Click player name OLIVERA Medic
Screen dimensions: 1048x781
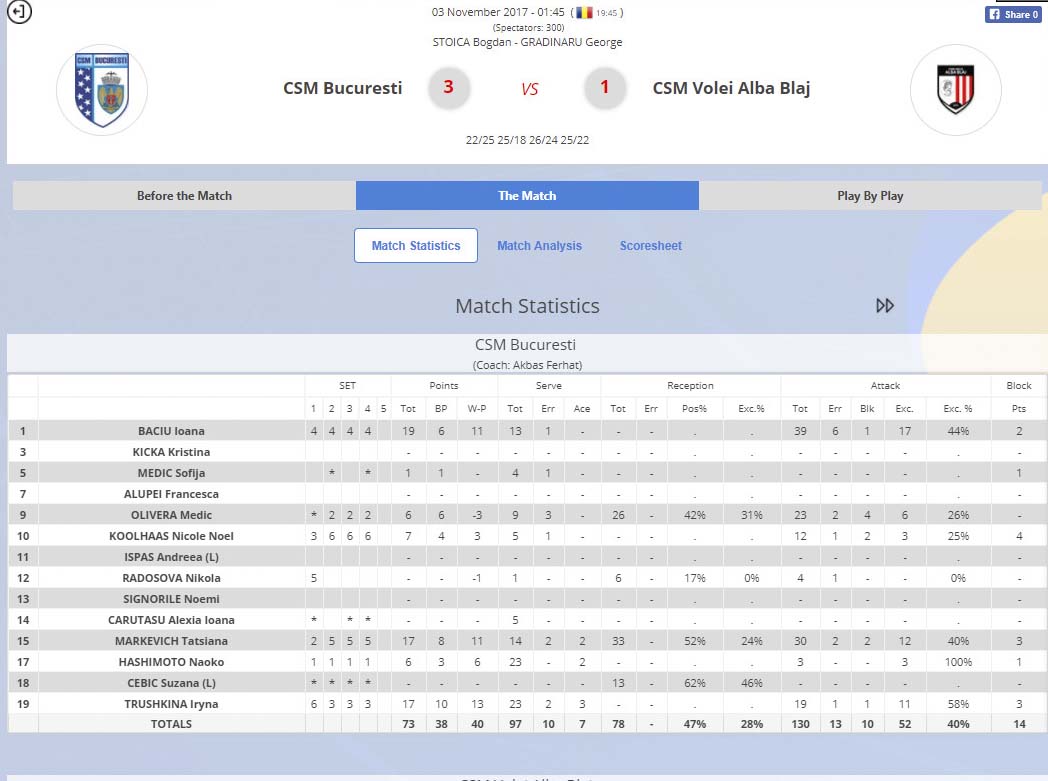tap(171, 515)
